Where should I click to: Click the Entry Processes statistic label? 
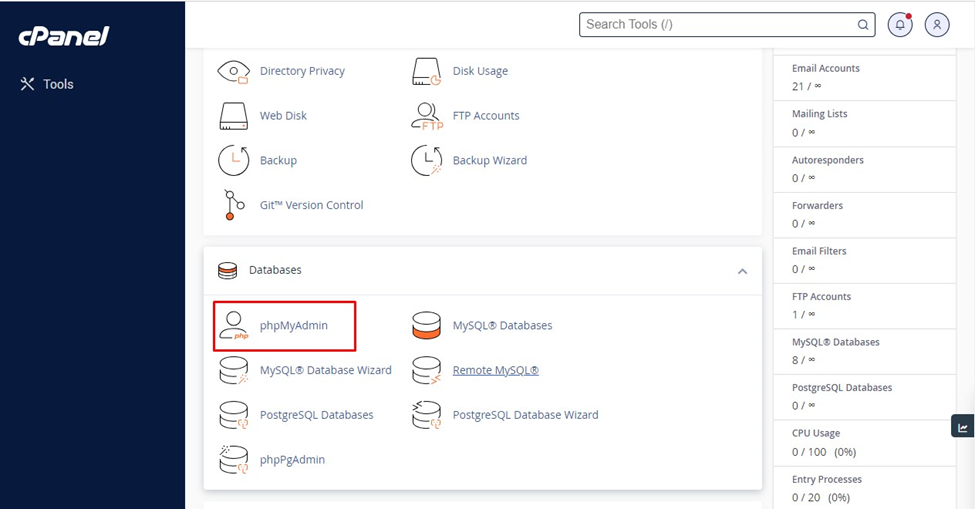(826, 479)
